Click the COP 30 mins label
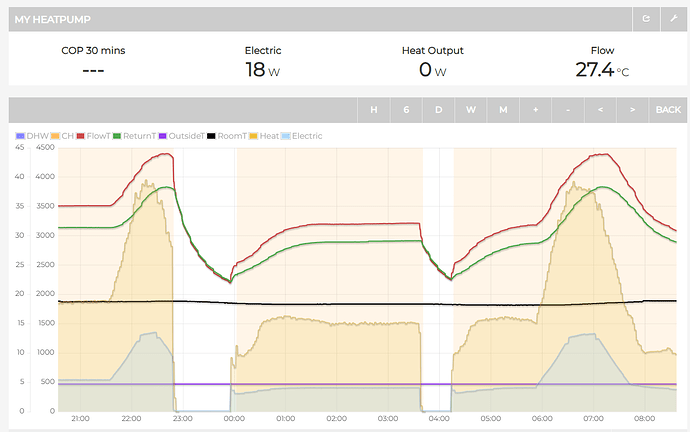Viewport: 690px width, 432px height. point(93,51)
